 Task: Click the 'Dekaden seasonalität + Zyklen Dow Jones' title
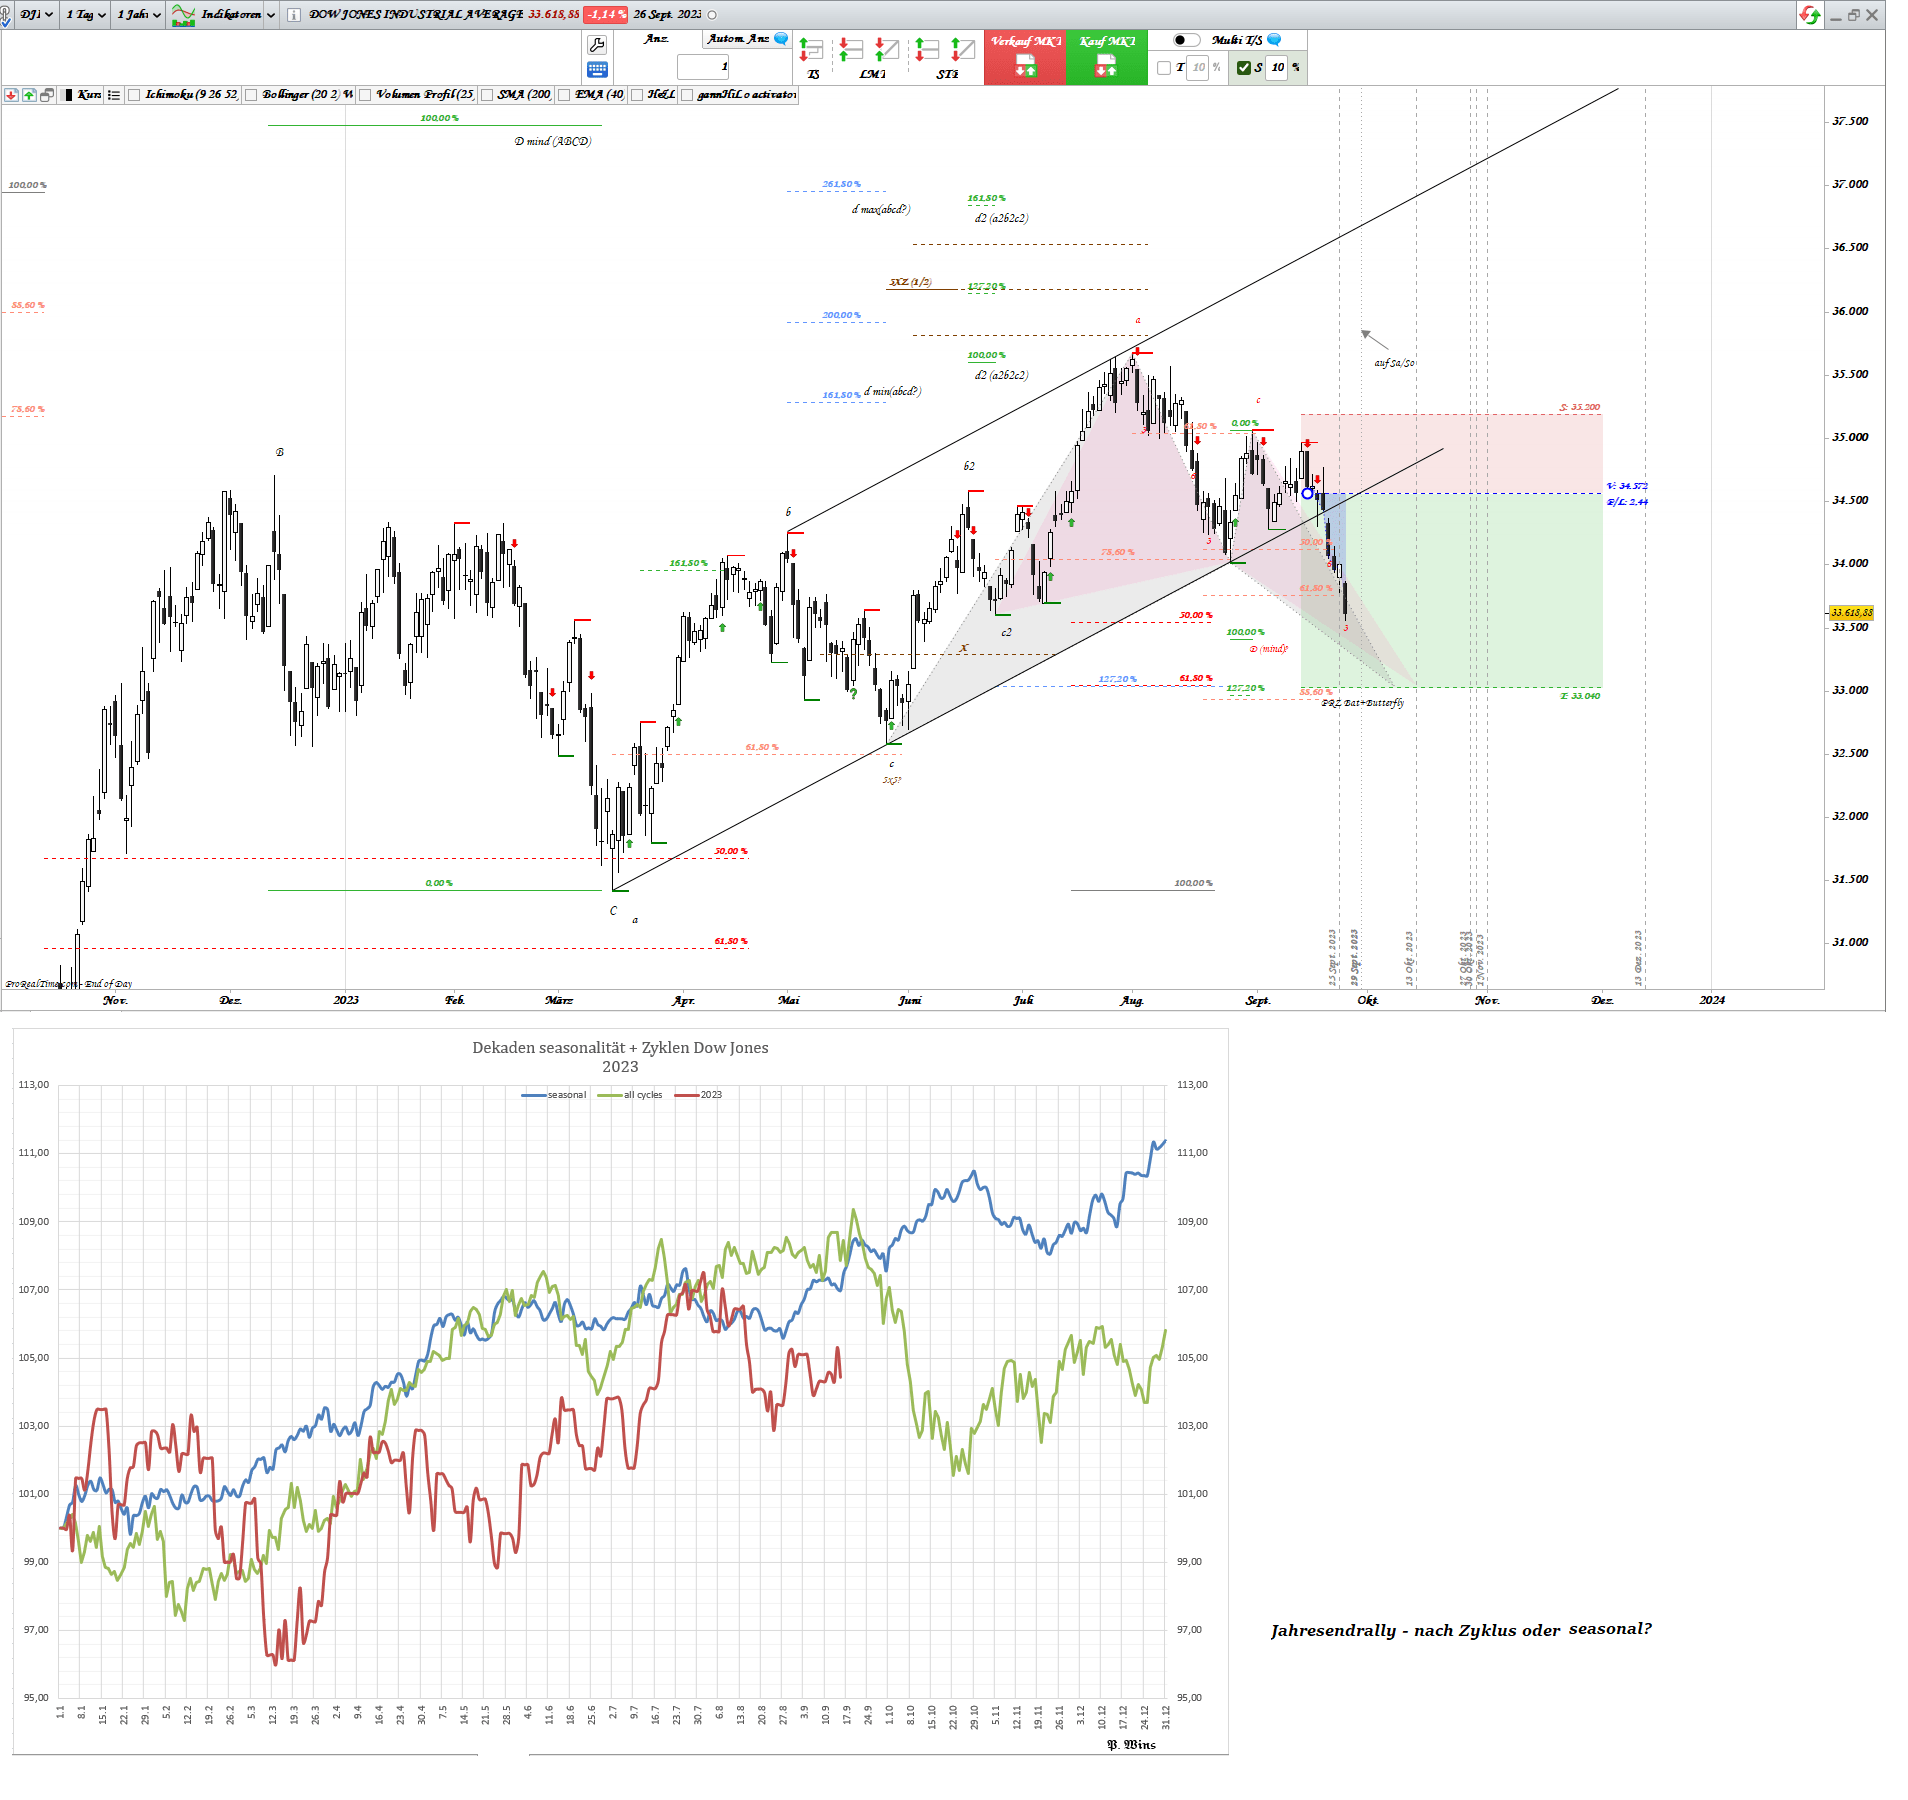(620, 1048)
